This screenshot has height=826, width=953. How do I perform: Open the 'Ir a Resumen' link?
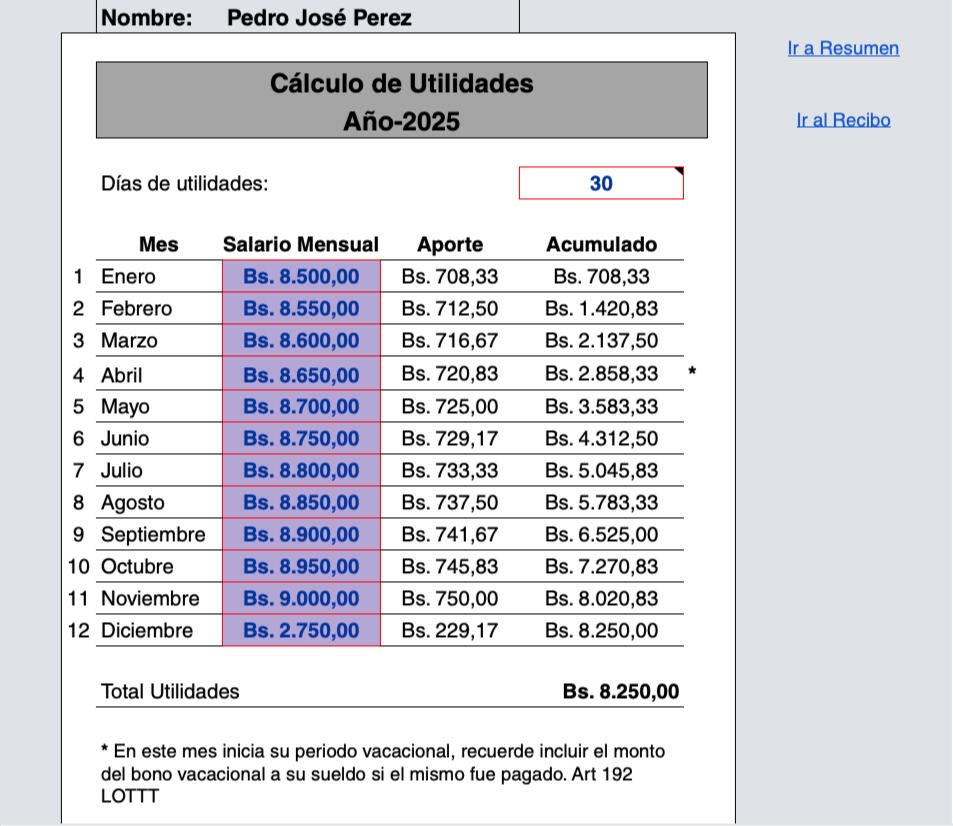pyautogui.click(x=843, y=48)
